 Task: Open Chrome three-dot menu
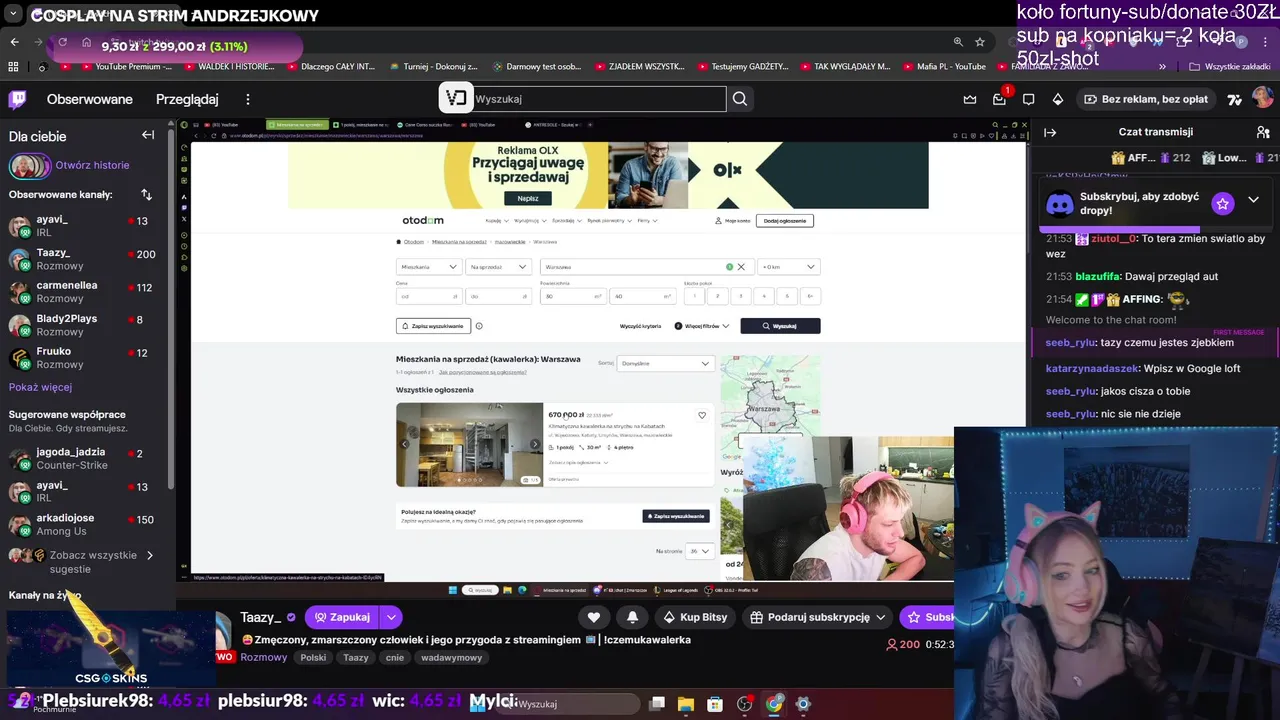coord(1265,42)
